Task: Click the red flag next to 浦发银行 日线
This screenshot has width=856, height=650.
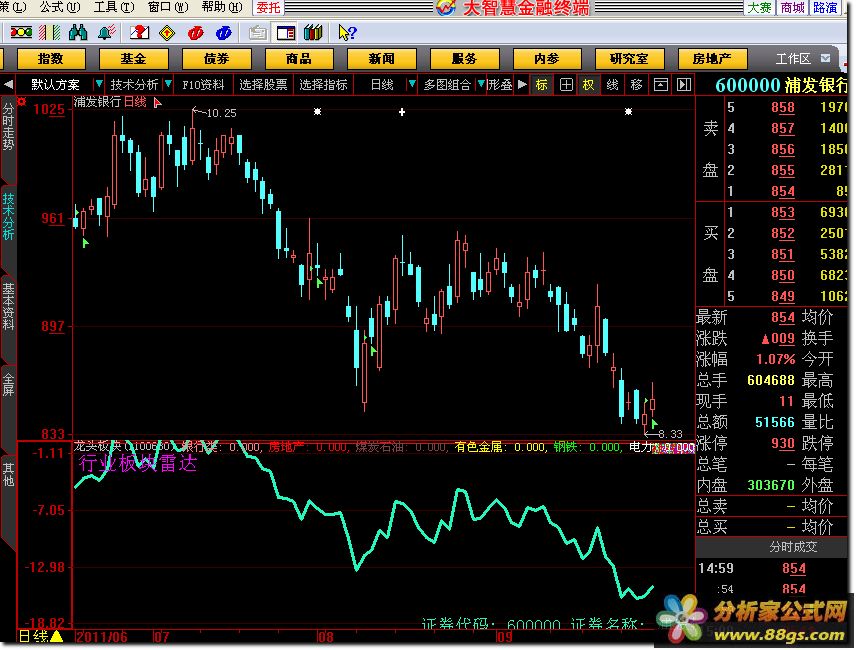Action: coord(157,102)
